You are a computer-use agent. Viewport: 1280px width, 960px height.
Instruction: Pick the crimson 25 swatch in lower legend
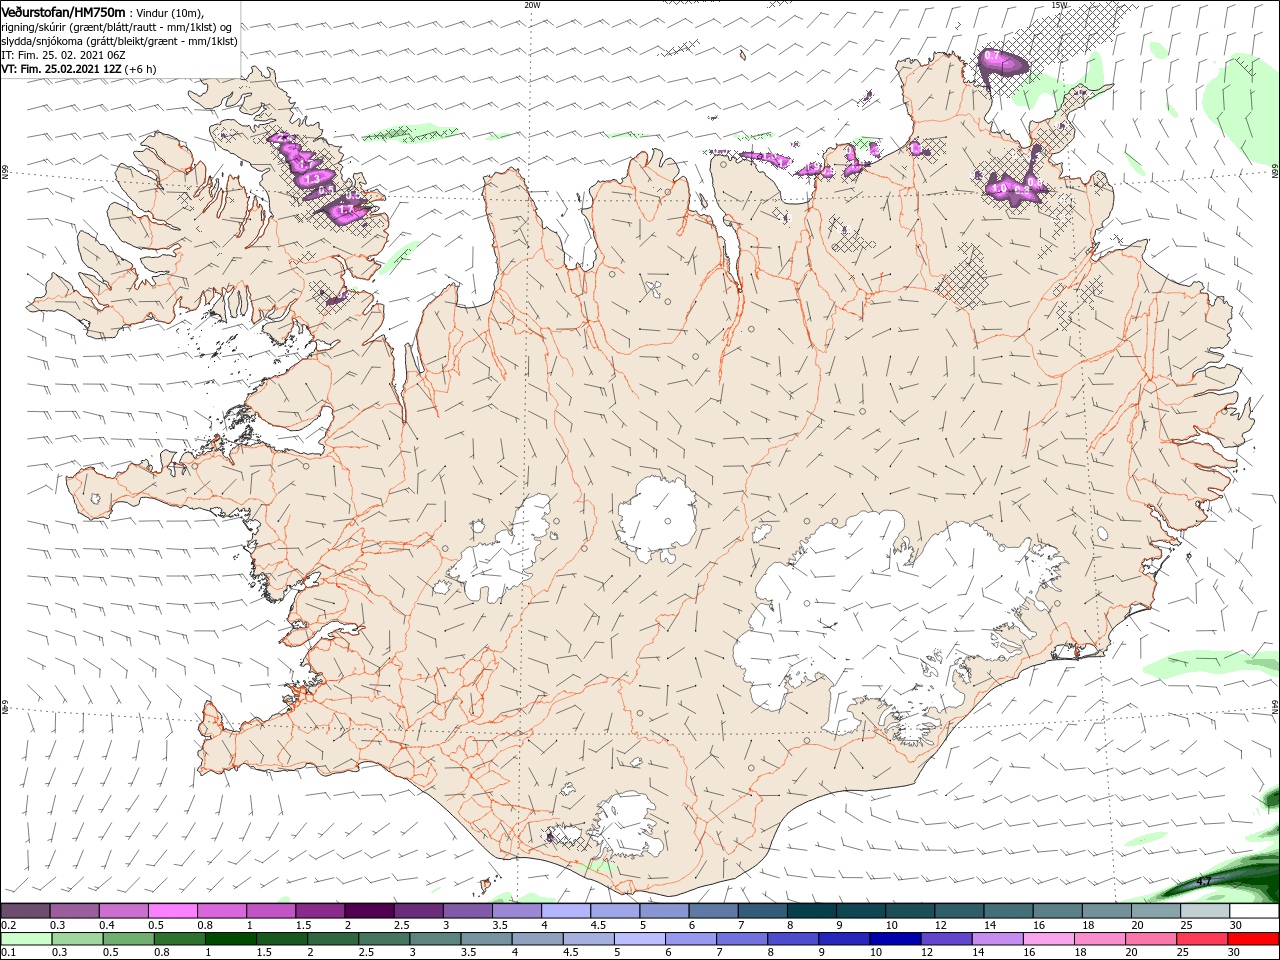pos(1202,939)
